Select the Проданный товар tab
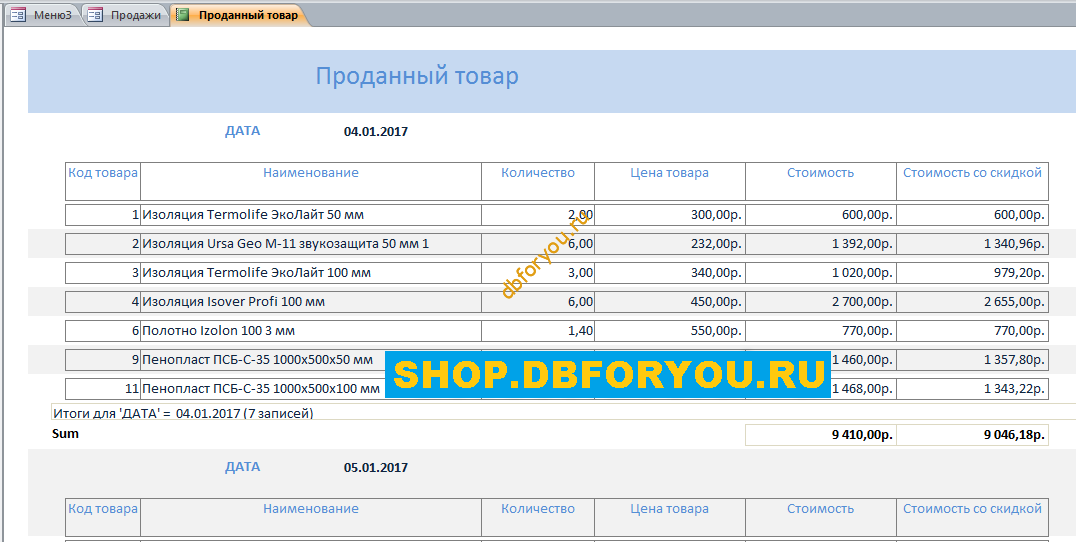The width and height of the screenshot is (1076, 542). coord(239,14)
